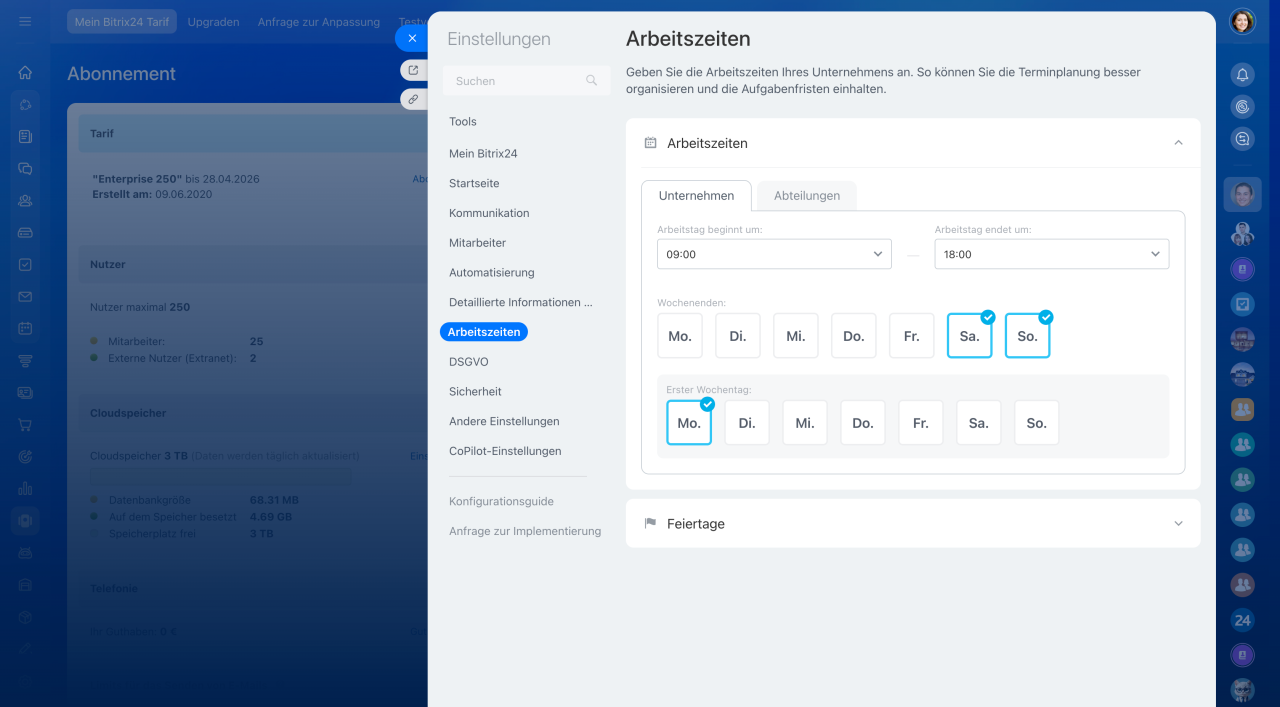Image resolution: width=1280 pixels, height=707 pixels.
Task: Open Kommunikation settings section
Action: [489, 213]
